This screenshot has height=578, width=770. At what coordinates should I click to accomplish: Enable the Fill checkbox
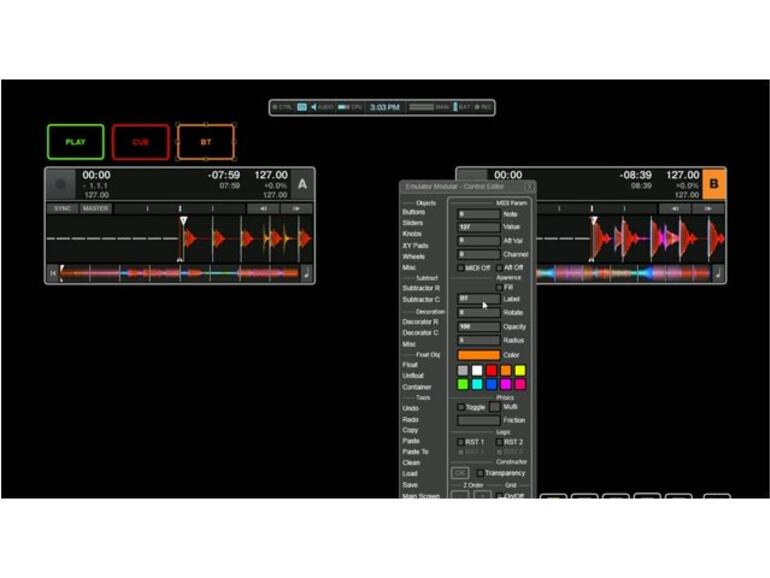pyautogui.click(x=499, y=287)
